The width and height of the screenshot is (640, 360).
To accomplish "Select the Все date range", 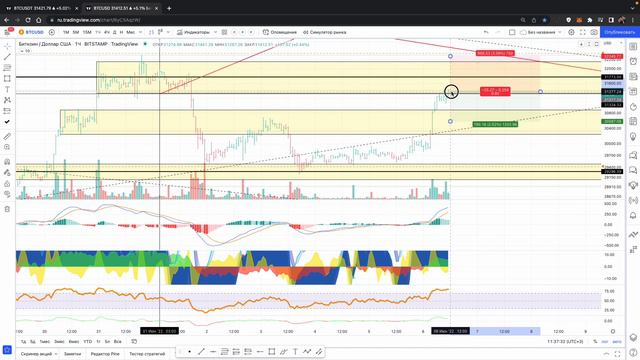I will click(x=118, y=341).
